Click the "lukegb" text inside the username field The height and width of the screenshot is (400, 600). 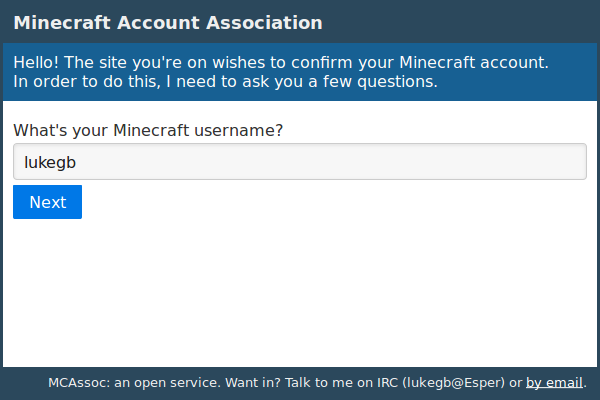[x=51, y=162]
